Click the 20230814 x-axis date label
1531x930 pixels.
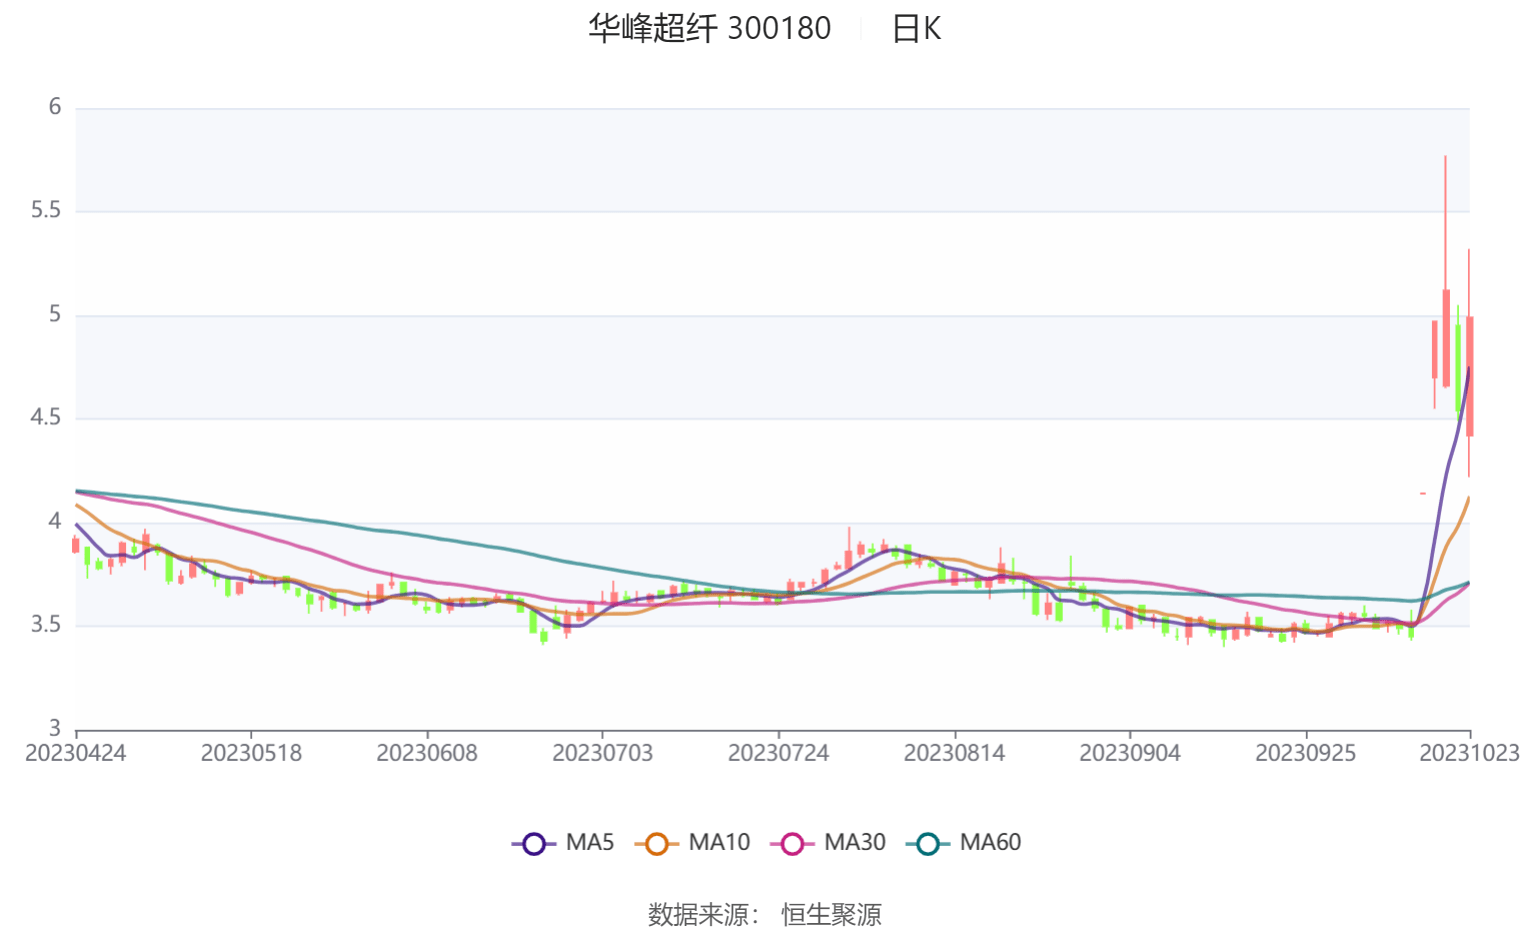coord(955,753)
